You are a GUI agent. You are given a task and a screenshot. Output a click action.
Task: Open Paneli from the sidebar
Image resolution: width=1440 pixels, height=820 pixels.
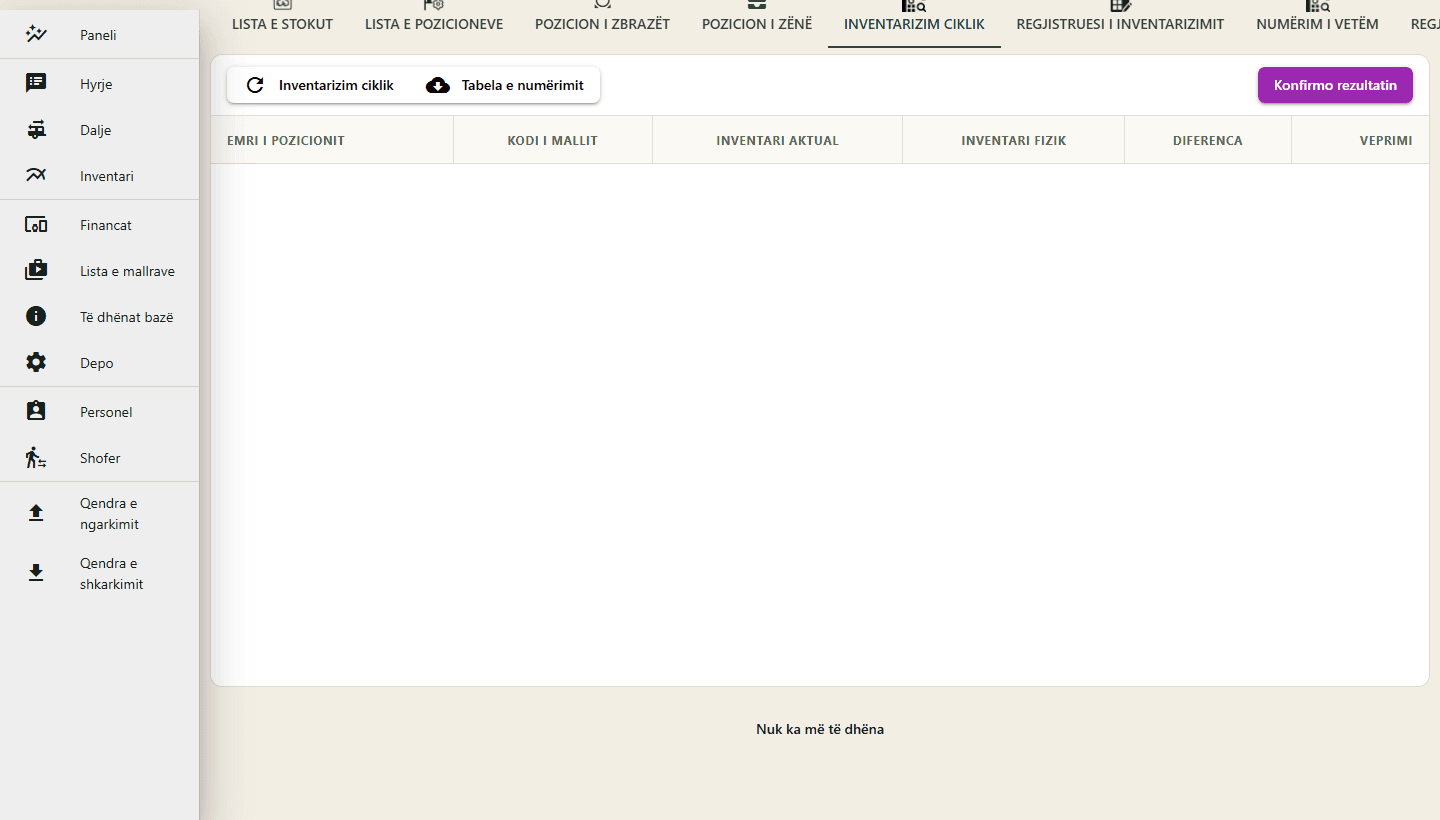(99, 35)
